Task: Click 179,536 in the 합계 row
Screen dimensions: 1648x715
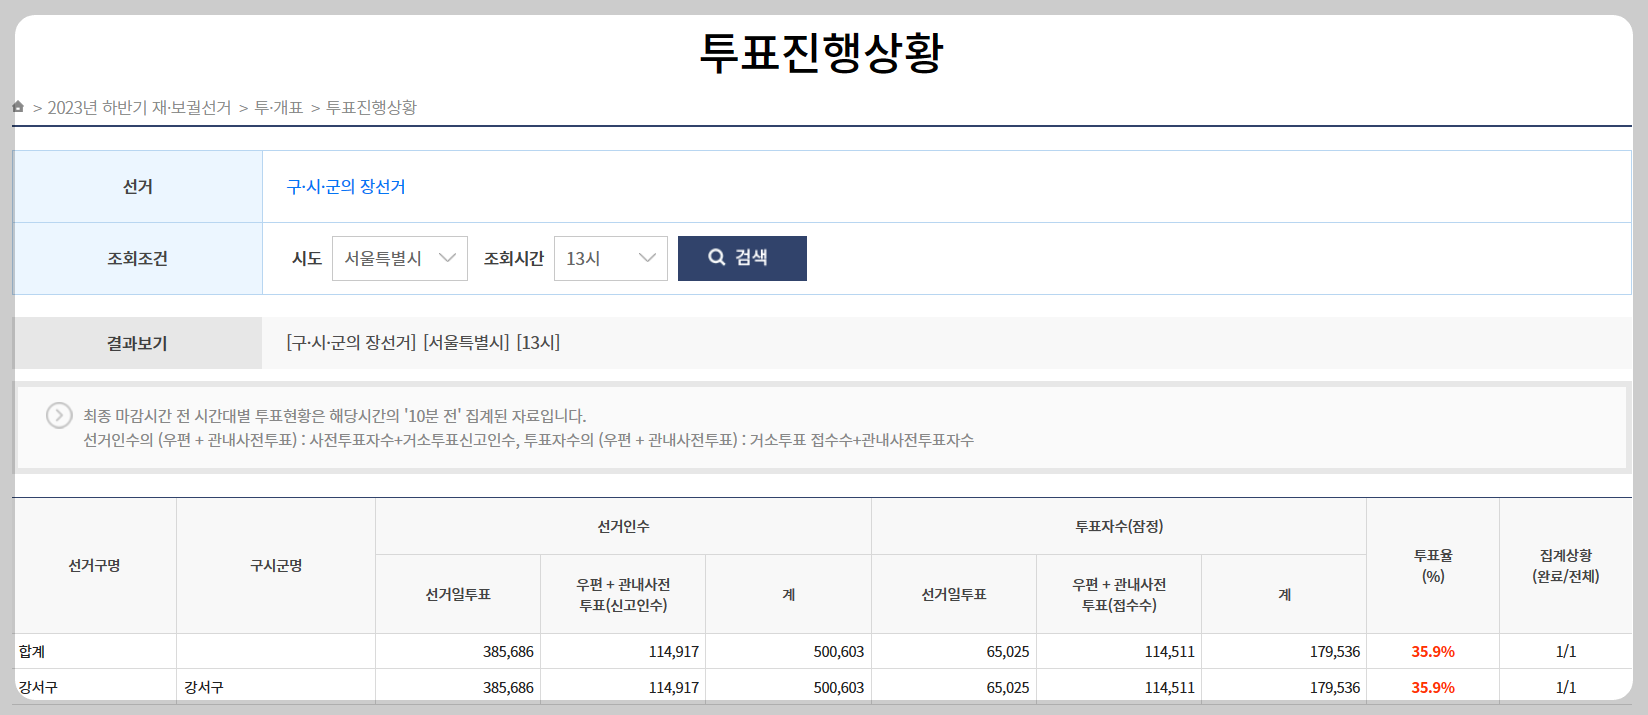Action: coord(1335,652)
